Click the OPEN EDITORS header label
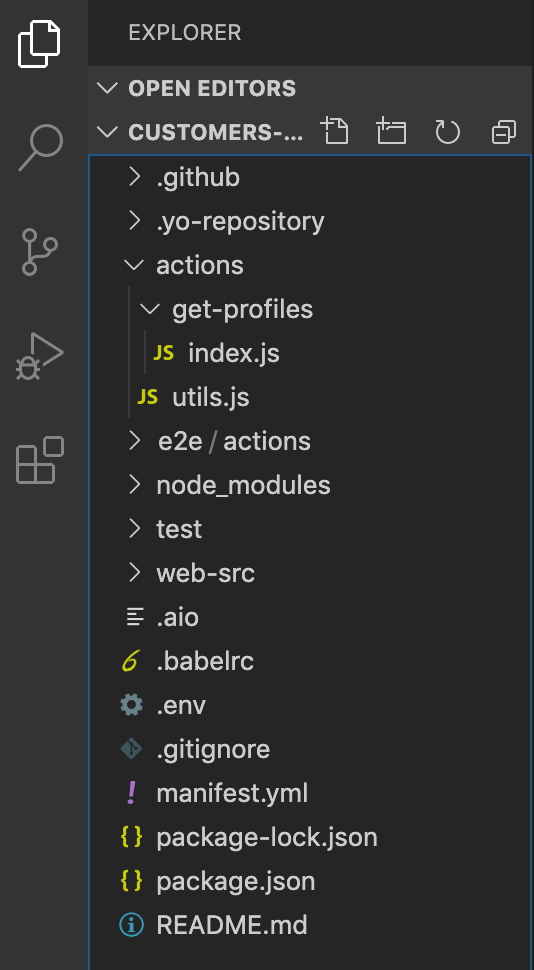Image resolution: width=534 pixels, height=970 pixels. (x=212, y=88)
